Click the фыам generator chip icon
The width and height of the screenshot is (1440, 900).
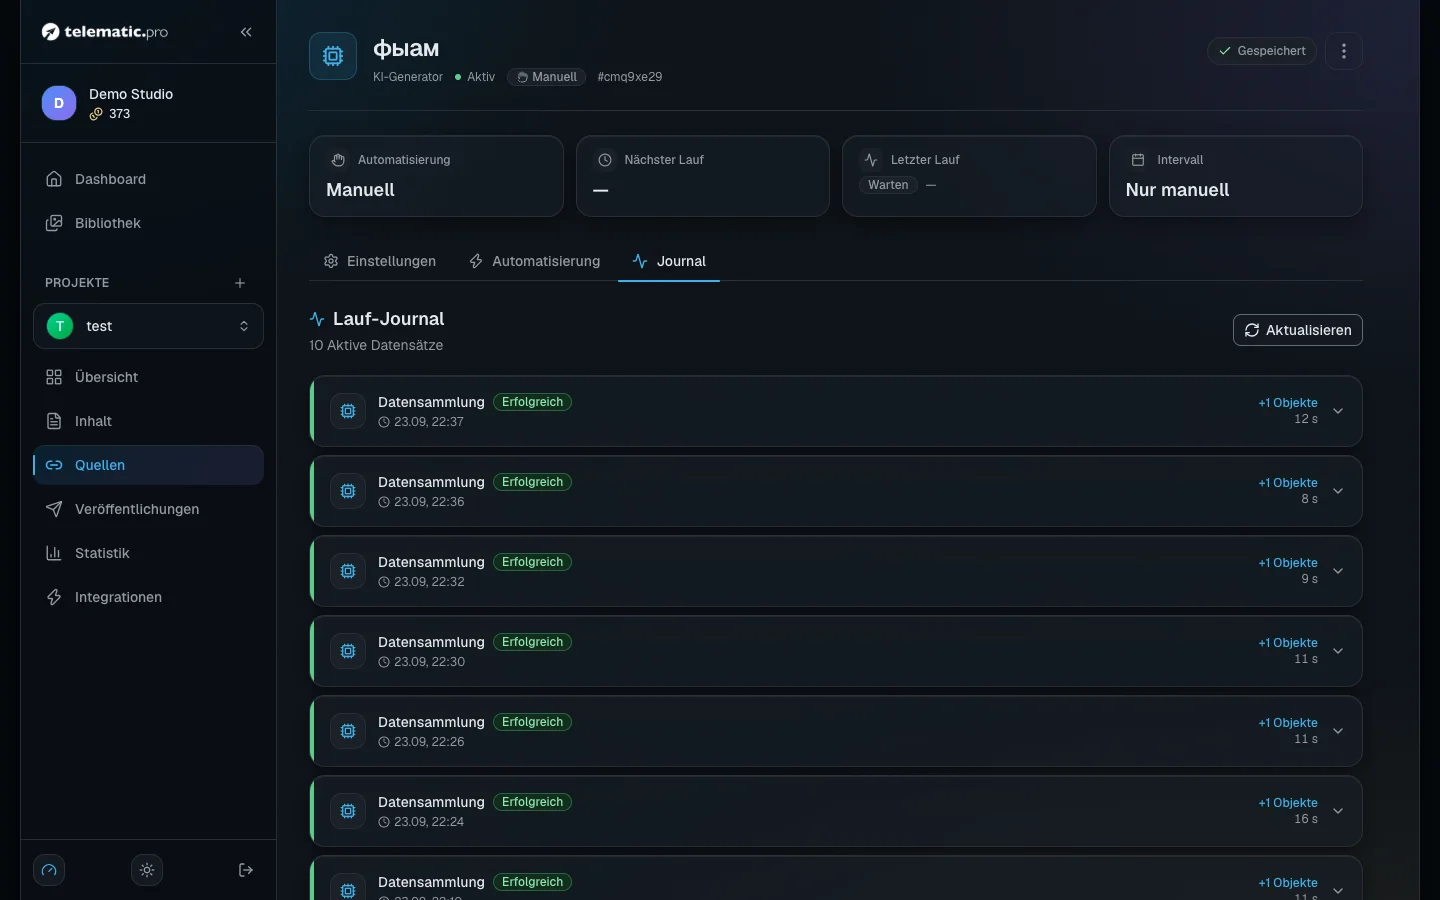(x=333, y=56)
